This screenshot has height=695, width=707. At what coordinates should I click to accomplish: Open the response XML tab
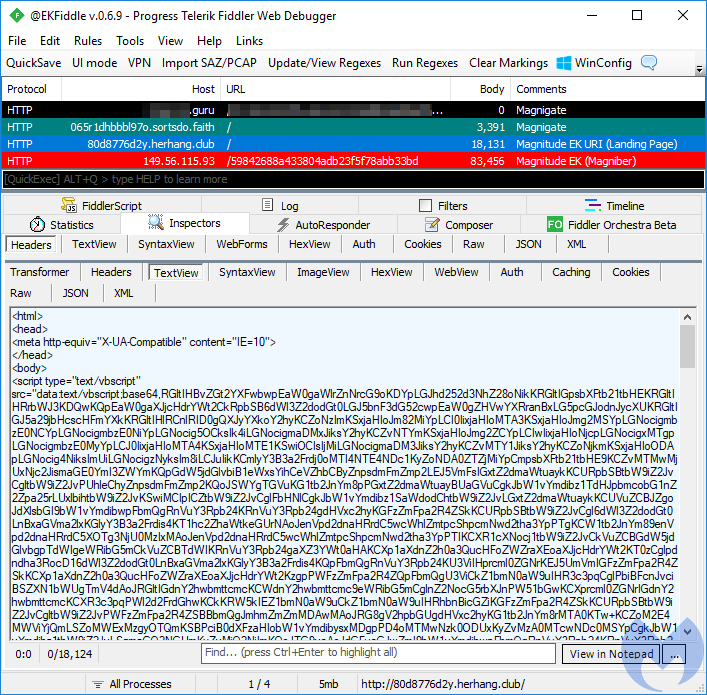click(x=123, y=293)
